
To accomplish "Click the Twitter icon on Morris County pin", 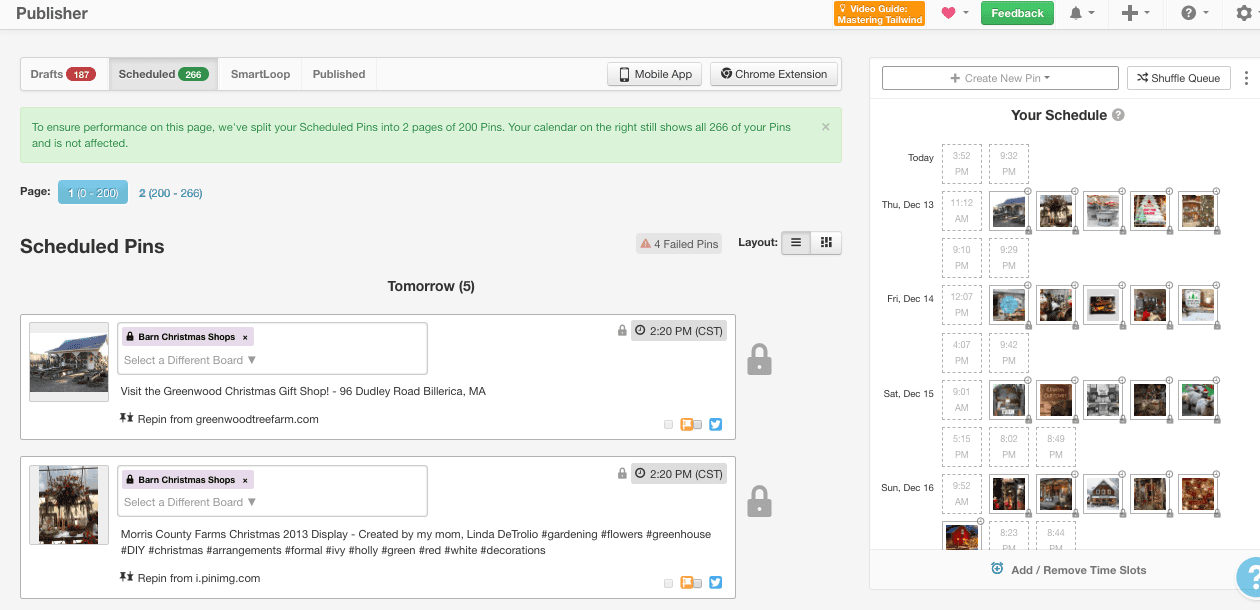I will 715,582.
